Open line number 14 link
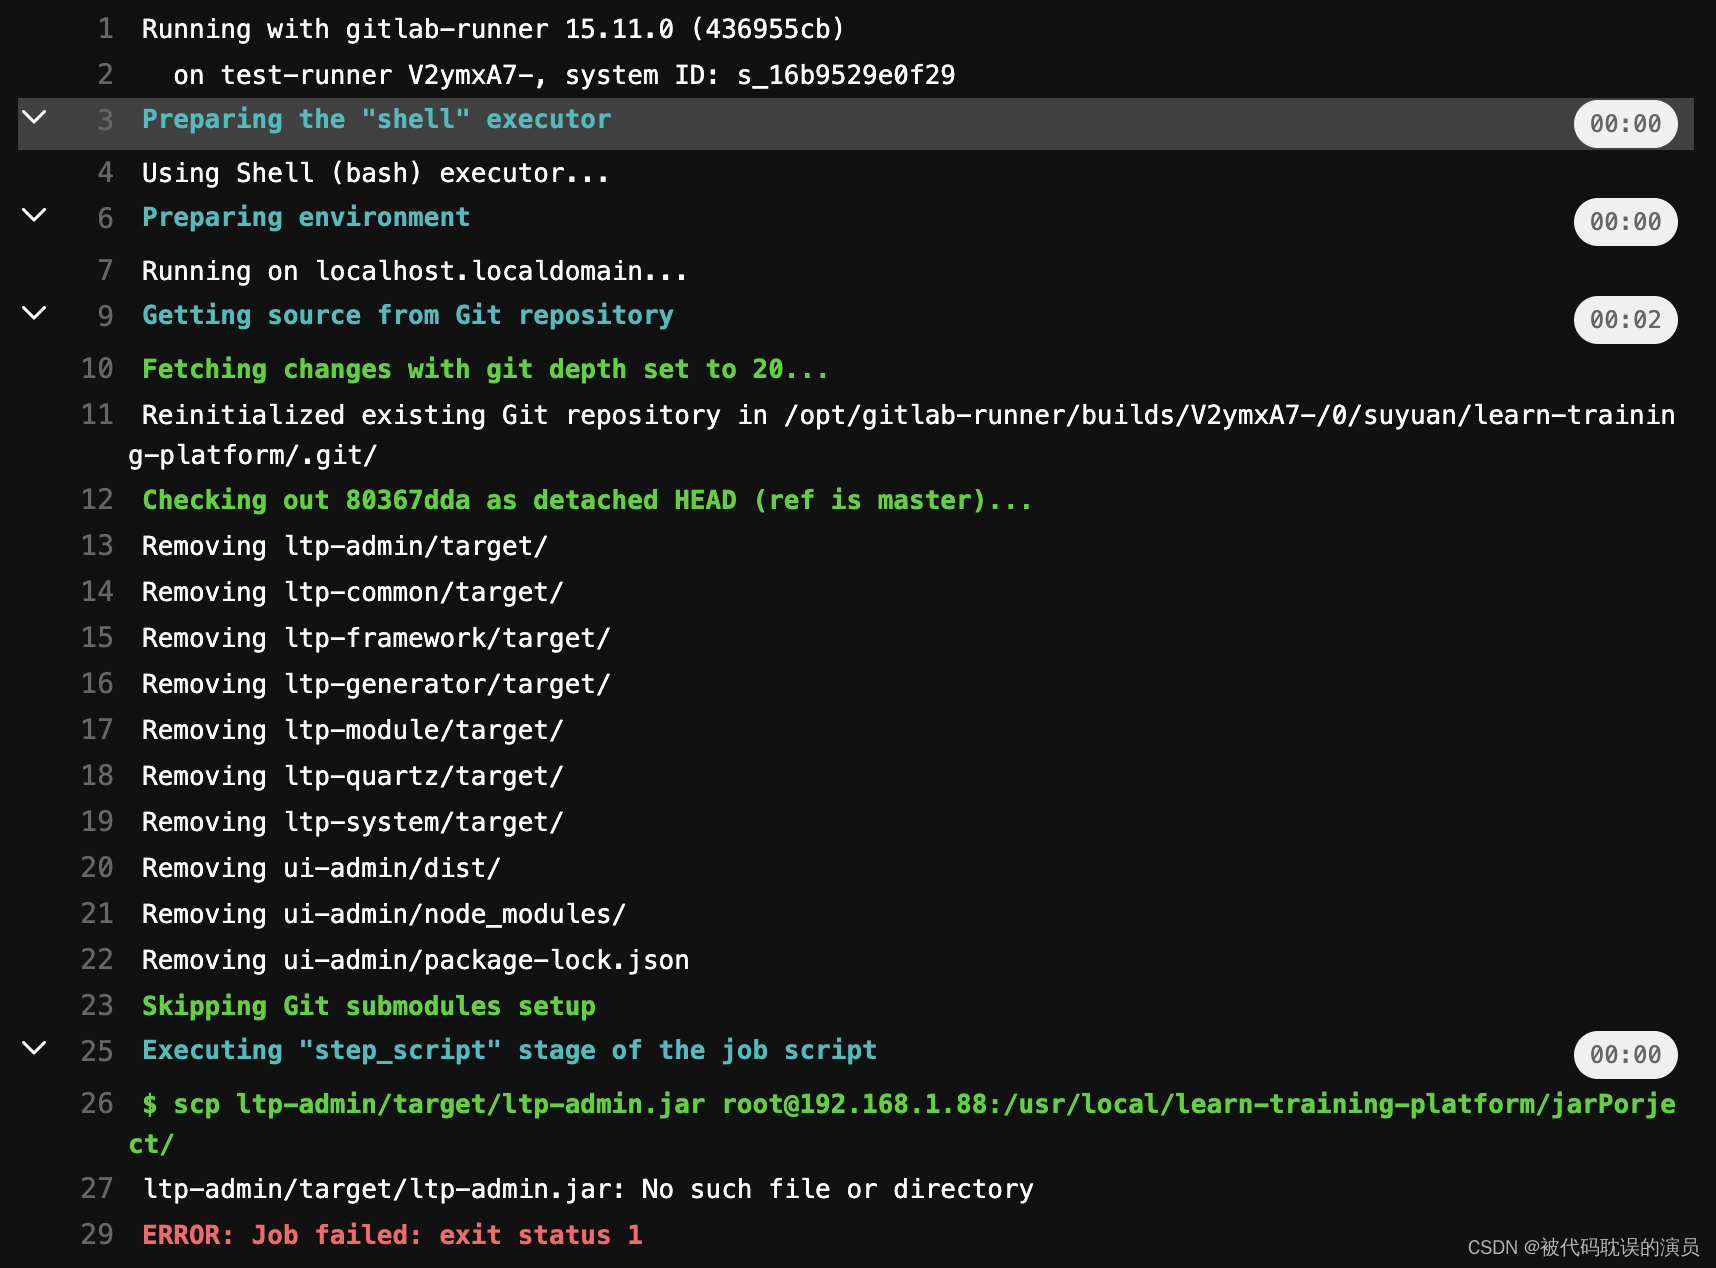1716x1268 pixels. coord(97,592)
